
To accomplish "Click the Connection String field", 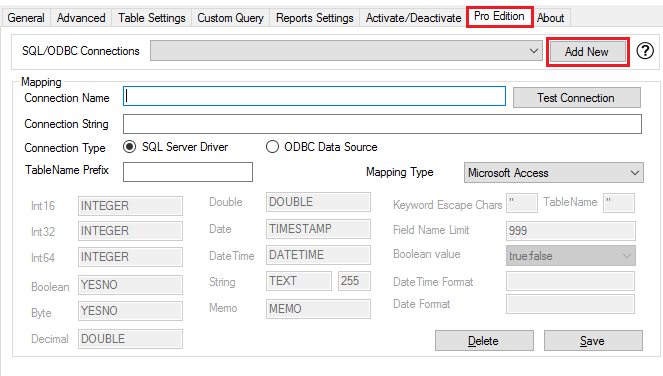I will point(382,124).
